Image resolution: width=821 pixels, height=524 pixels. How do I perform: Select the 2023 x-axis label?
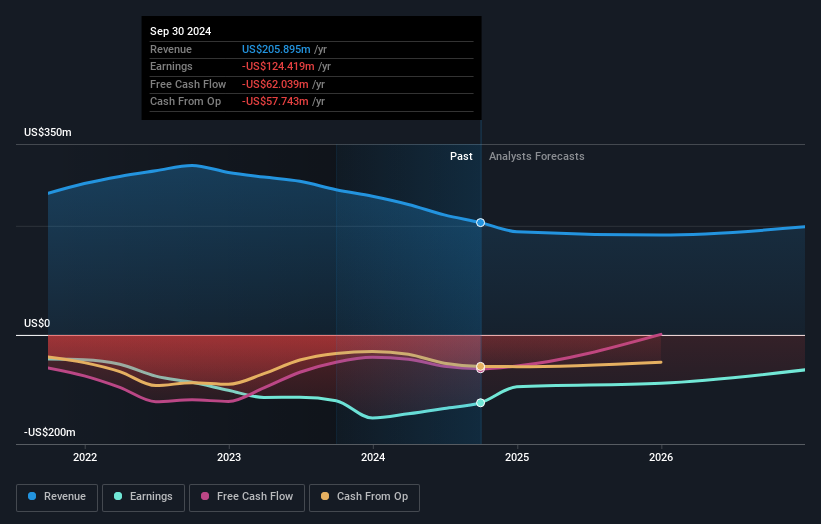point(229,457)
